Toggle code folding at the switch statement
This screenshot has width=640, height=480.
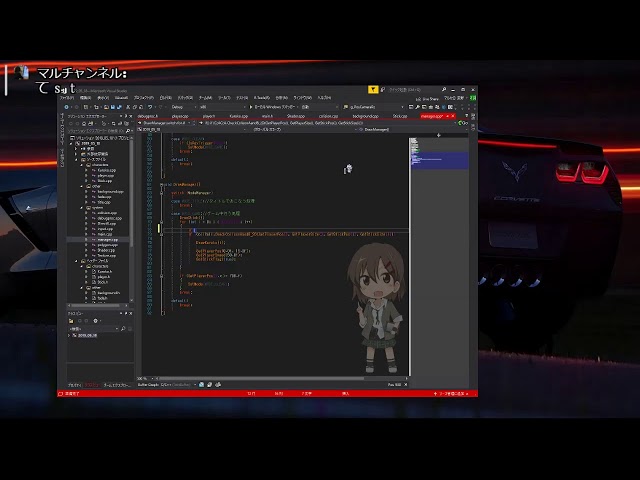(162, 193)
